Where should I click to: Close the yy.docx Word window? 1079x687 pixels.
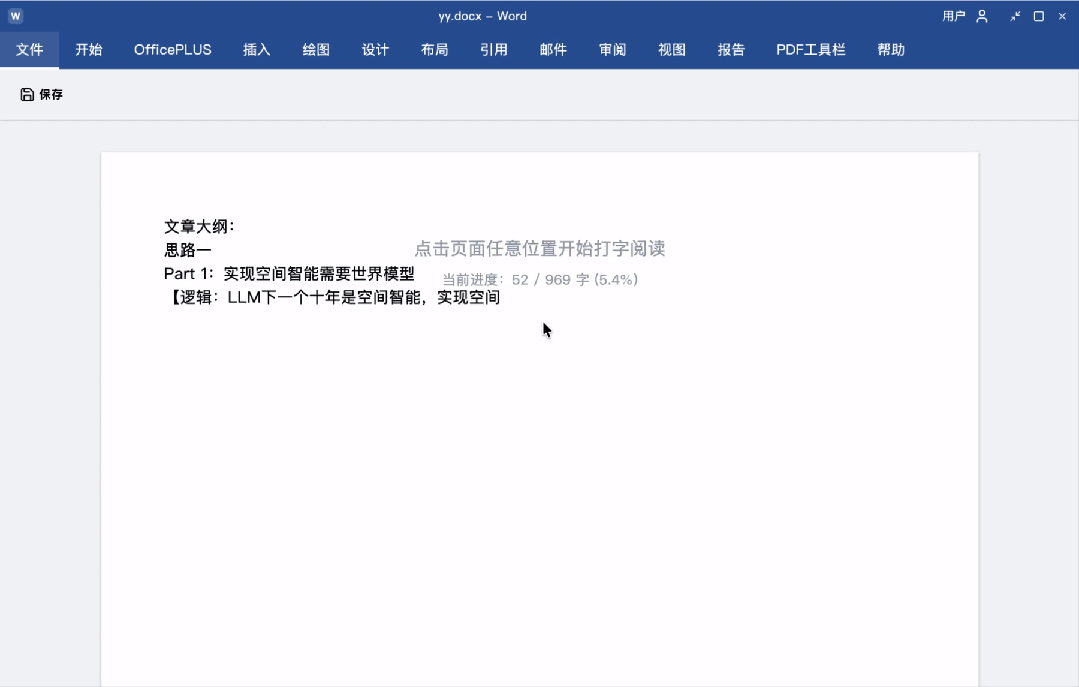[x=1062, y=16]
